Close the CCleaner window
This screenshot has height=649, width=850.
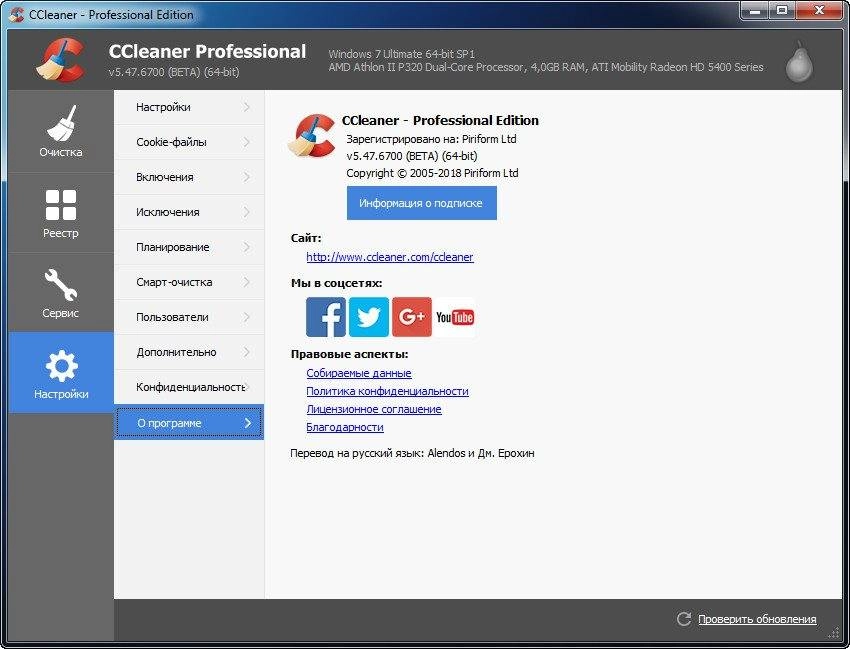pos(820,10)
